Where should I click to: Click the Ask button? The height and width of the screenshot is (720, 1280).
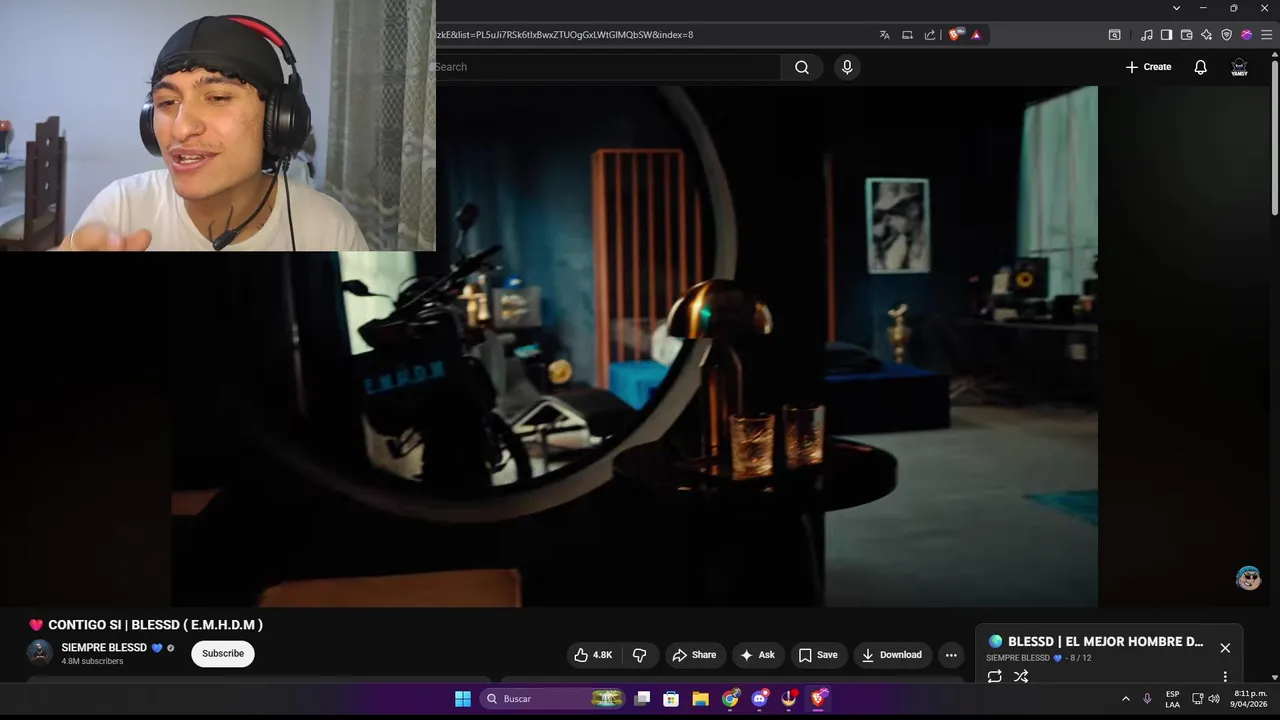757,655
